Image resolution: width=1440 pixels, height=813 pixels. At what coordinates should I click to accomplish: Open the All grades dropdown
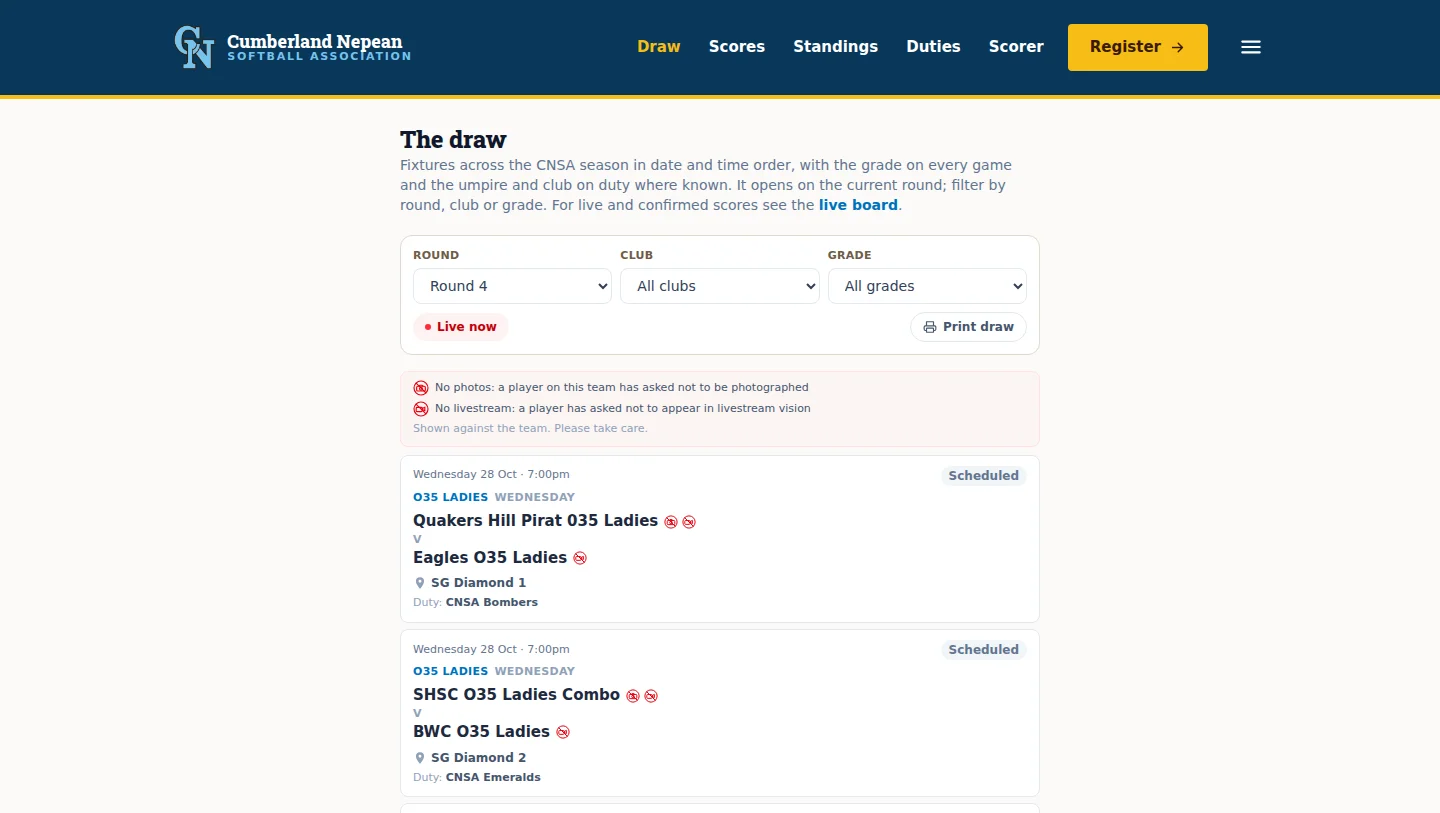tap(927, 286)
